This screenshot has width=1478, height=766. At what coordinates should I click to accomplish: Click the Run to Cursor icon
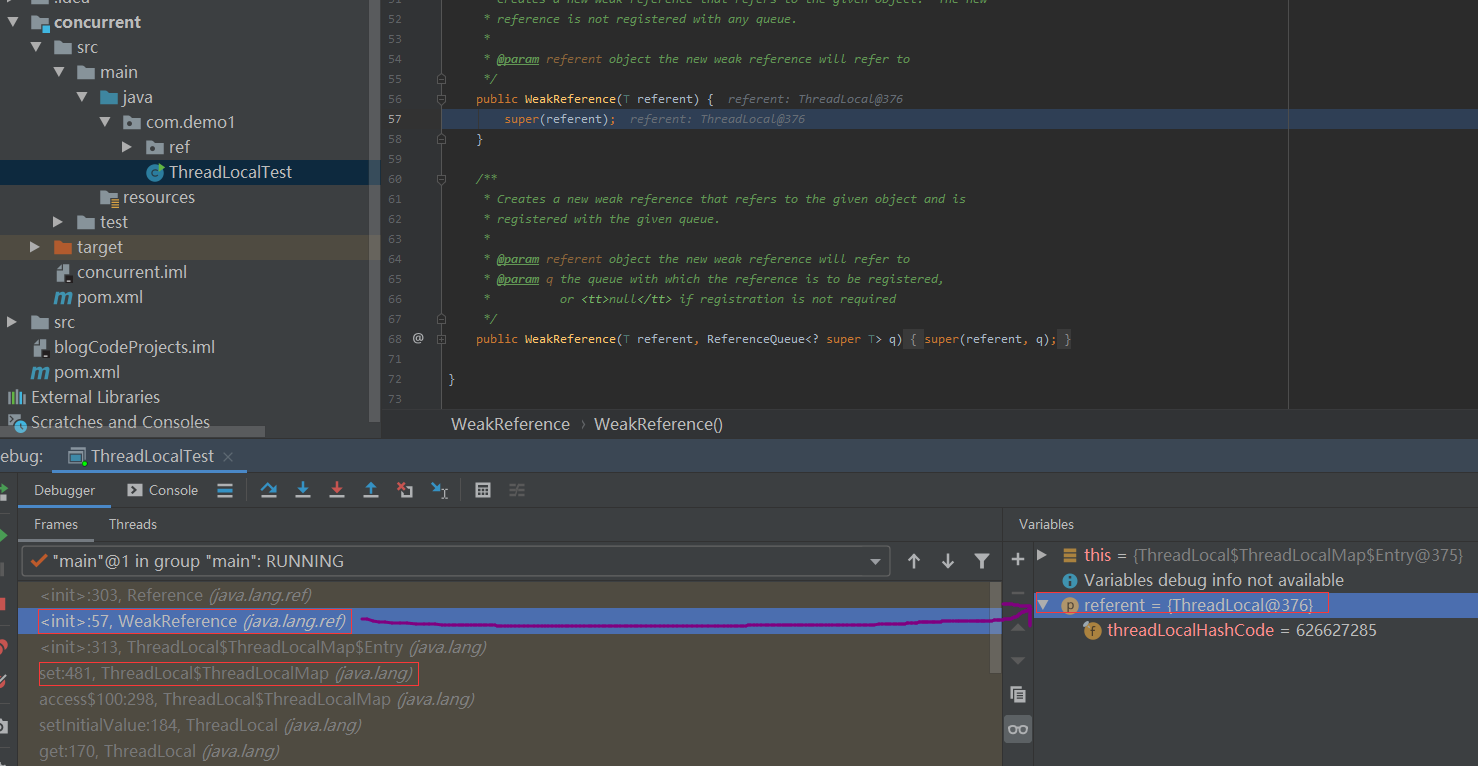pyautogui.click(x=439, y=490)
